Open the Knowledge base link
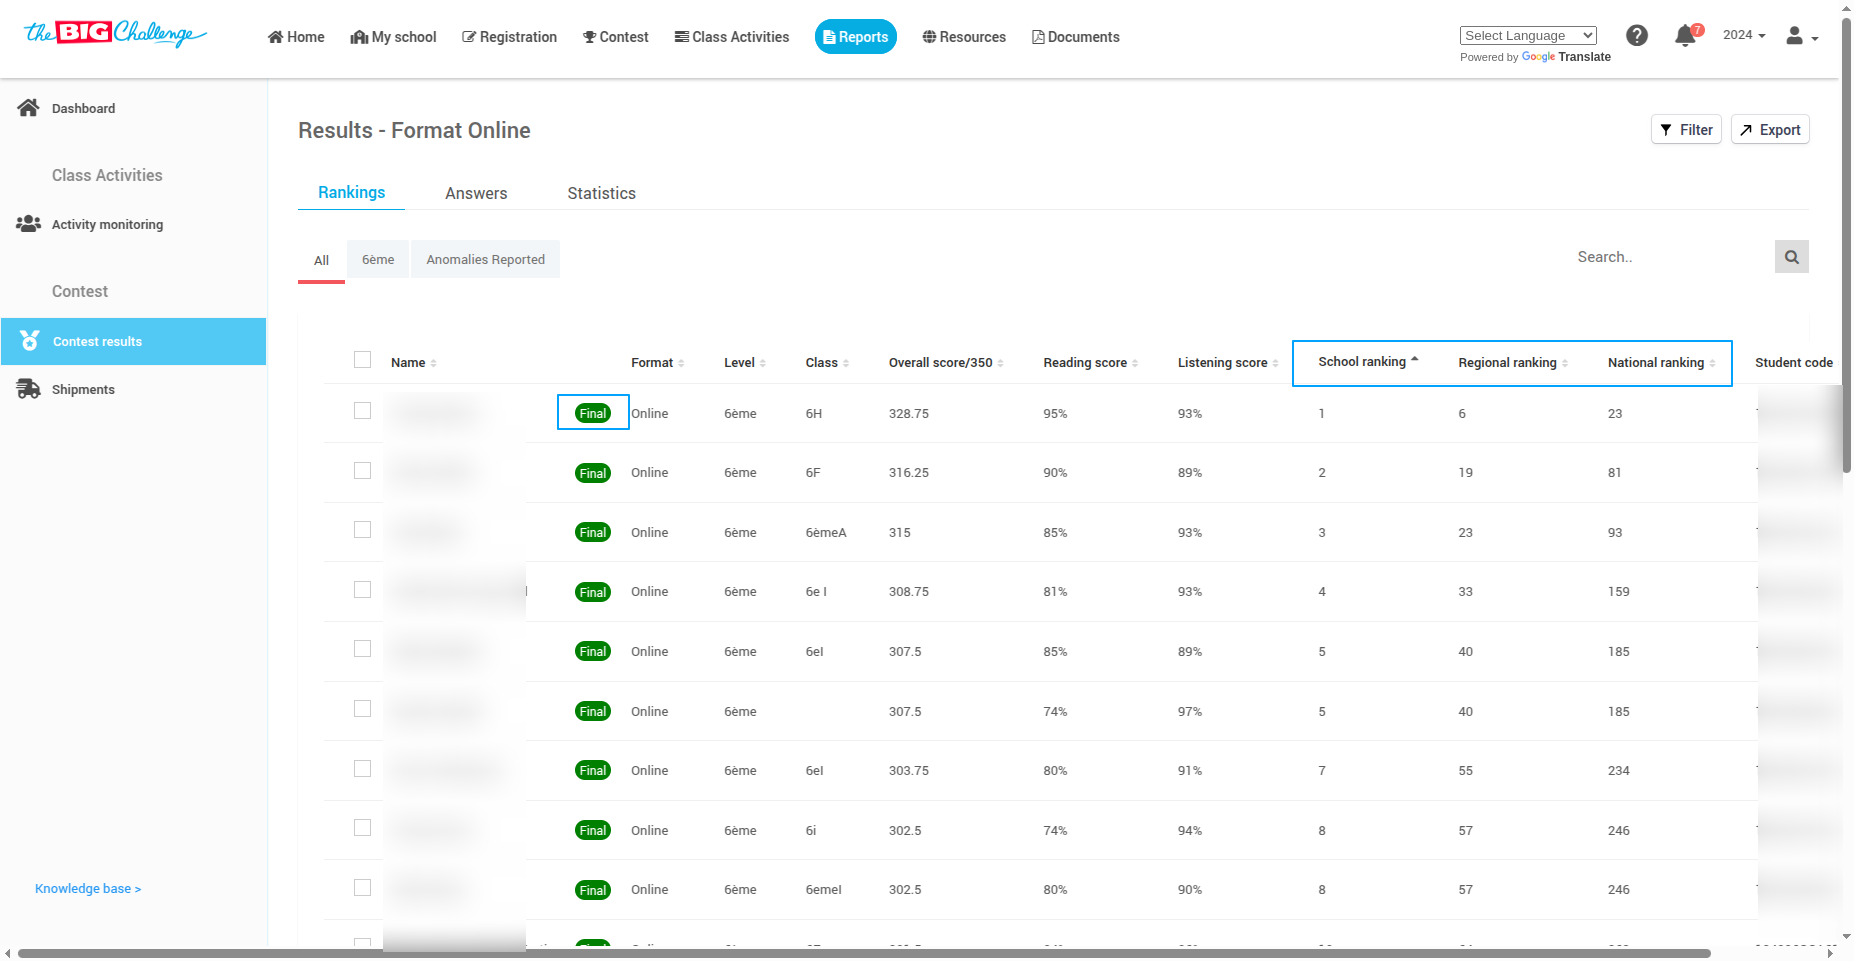This screenshot has width=1854, height=961. tap(88, 889)
